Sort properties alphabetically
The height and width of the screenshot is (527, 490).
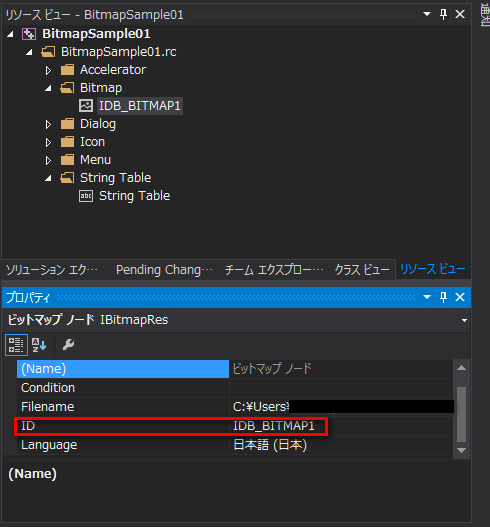click(39, 345)
